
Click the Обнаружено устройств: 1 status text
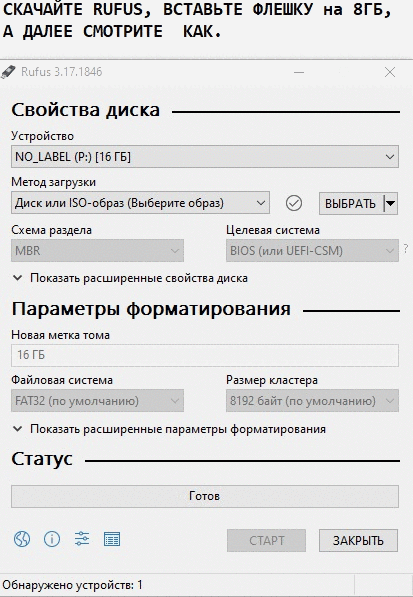pyautogui.click(x=72, y=585)
